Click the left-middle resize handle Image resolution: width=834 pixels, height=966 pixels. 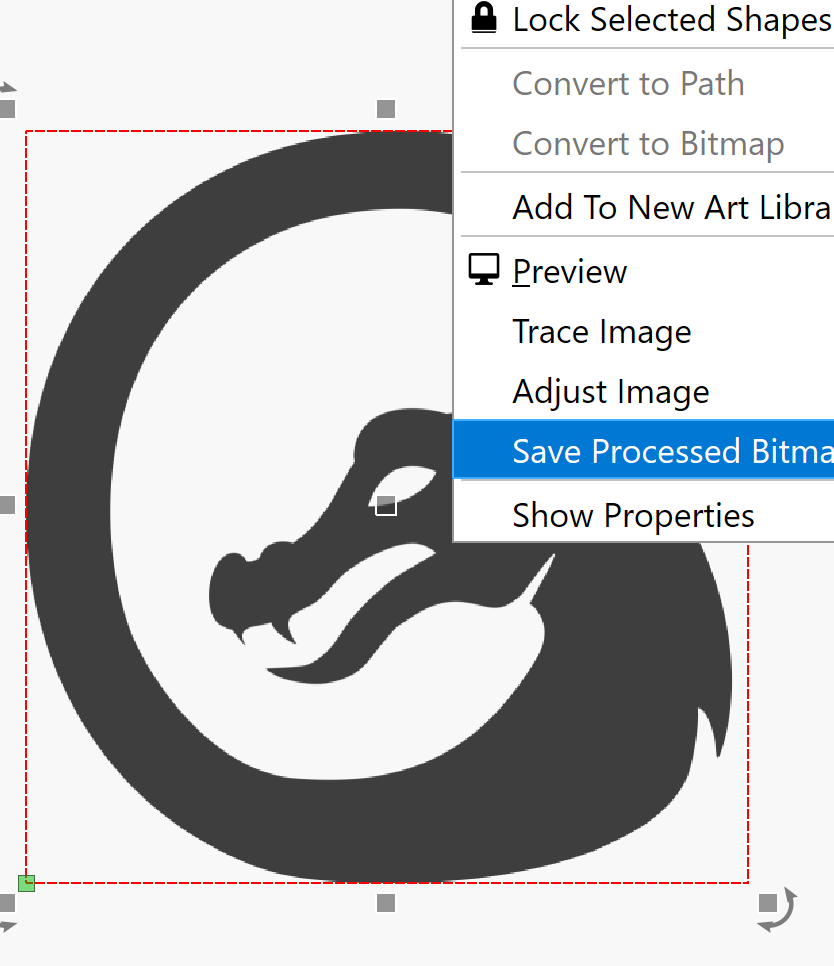click(7, 505)
